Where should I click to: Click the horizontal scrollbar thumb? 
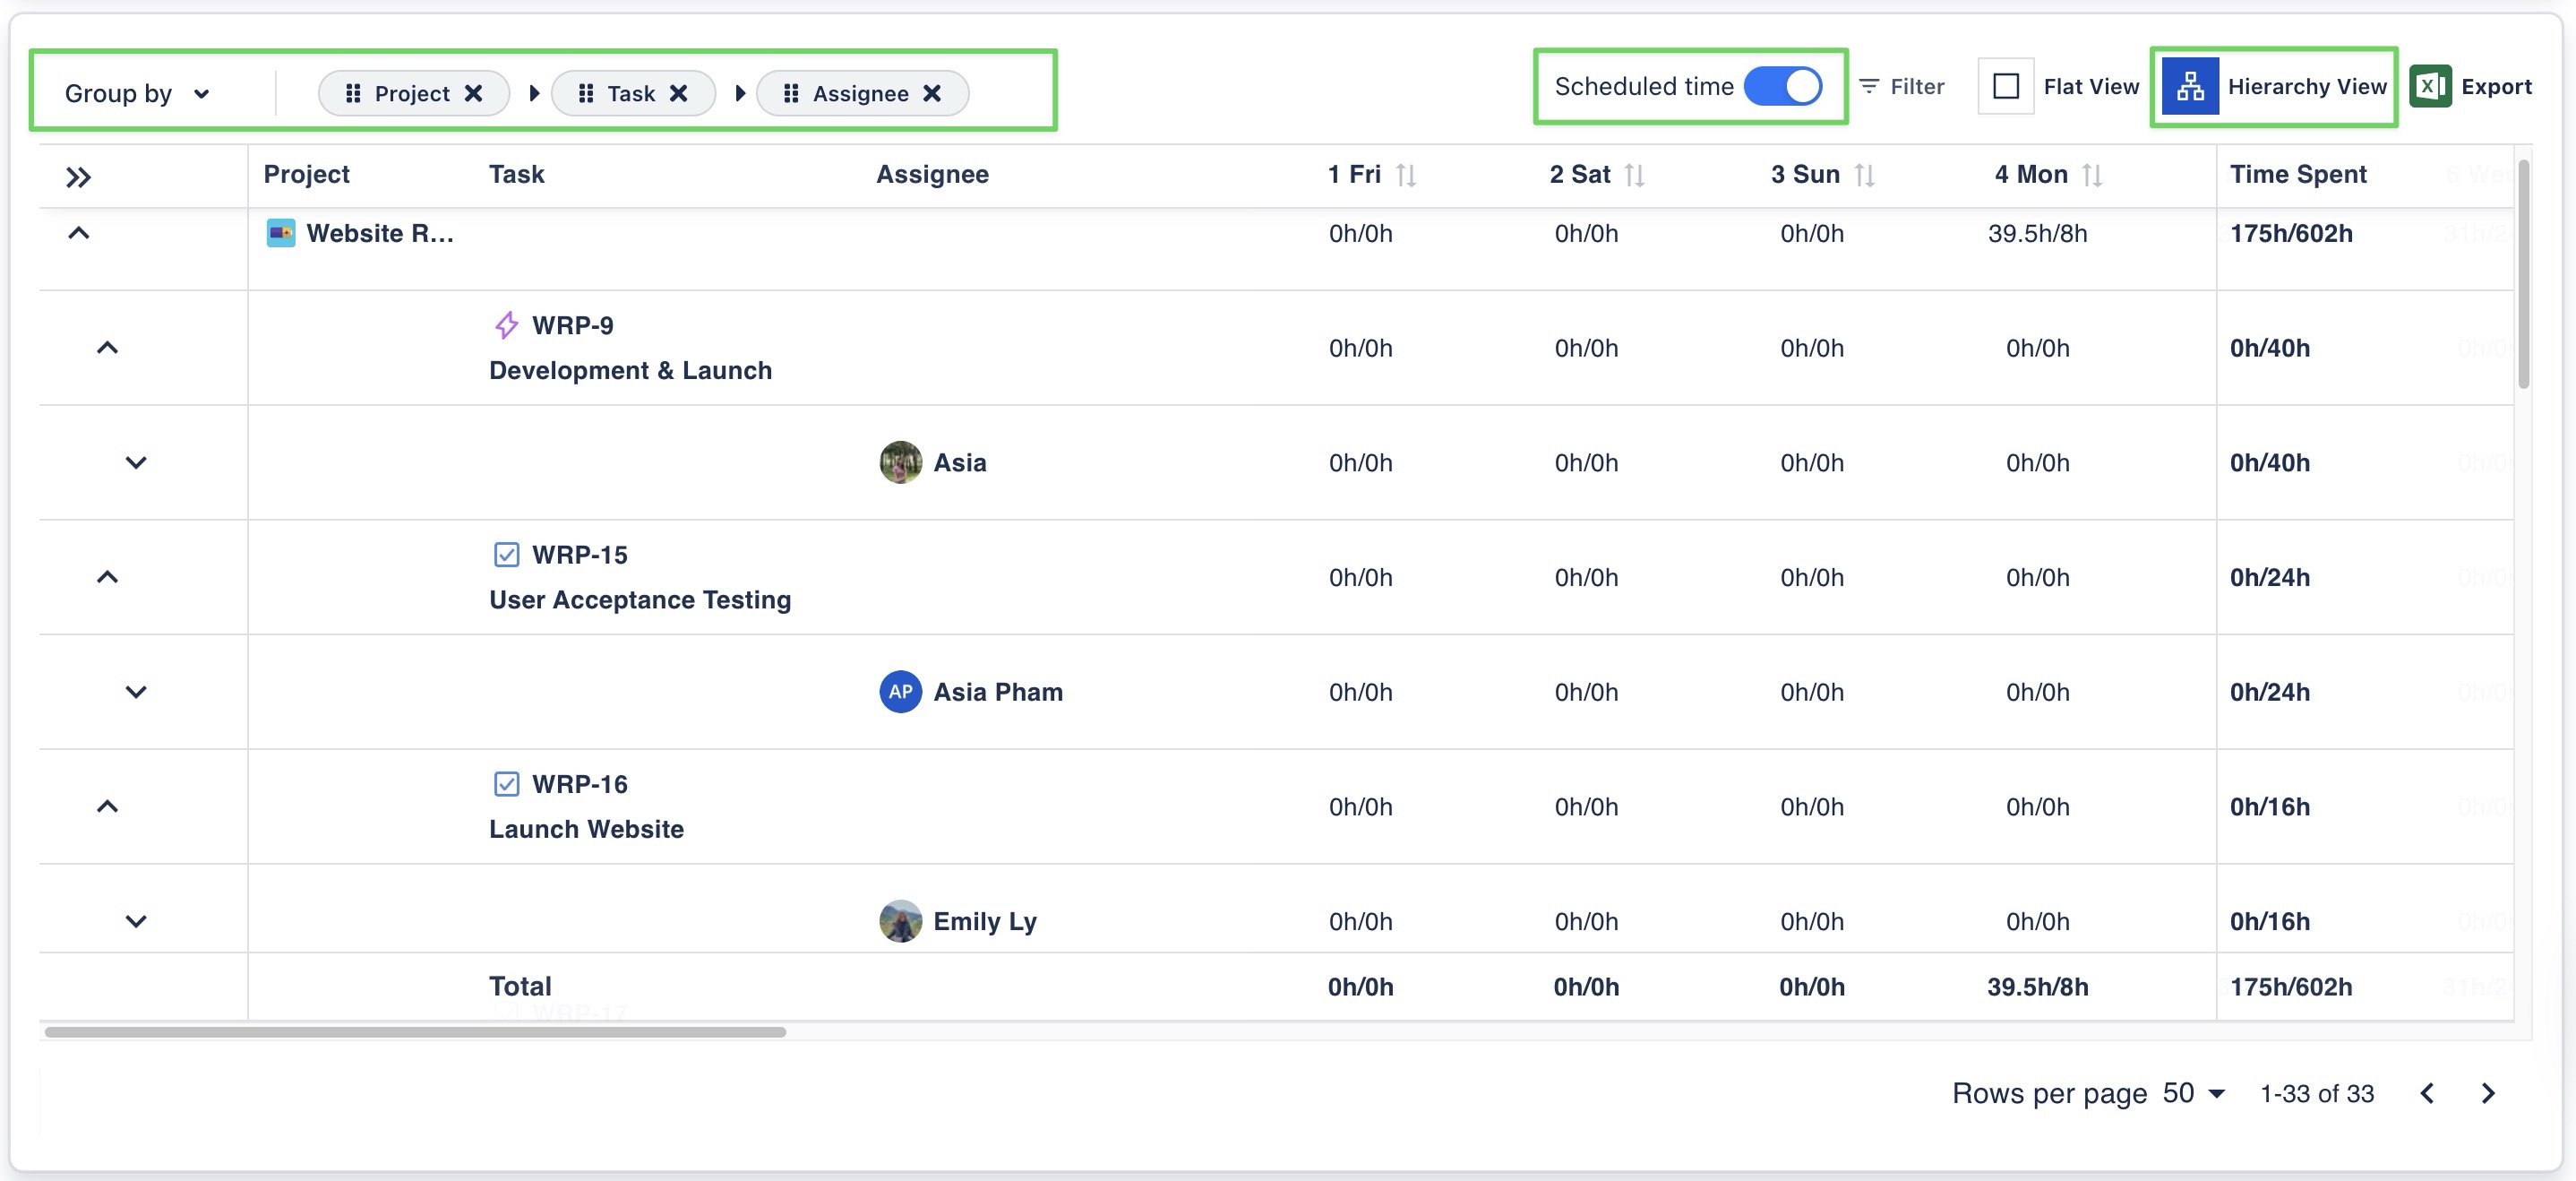415,1031
